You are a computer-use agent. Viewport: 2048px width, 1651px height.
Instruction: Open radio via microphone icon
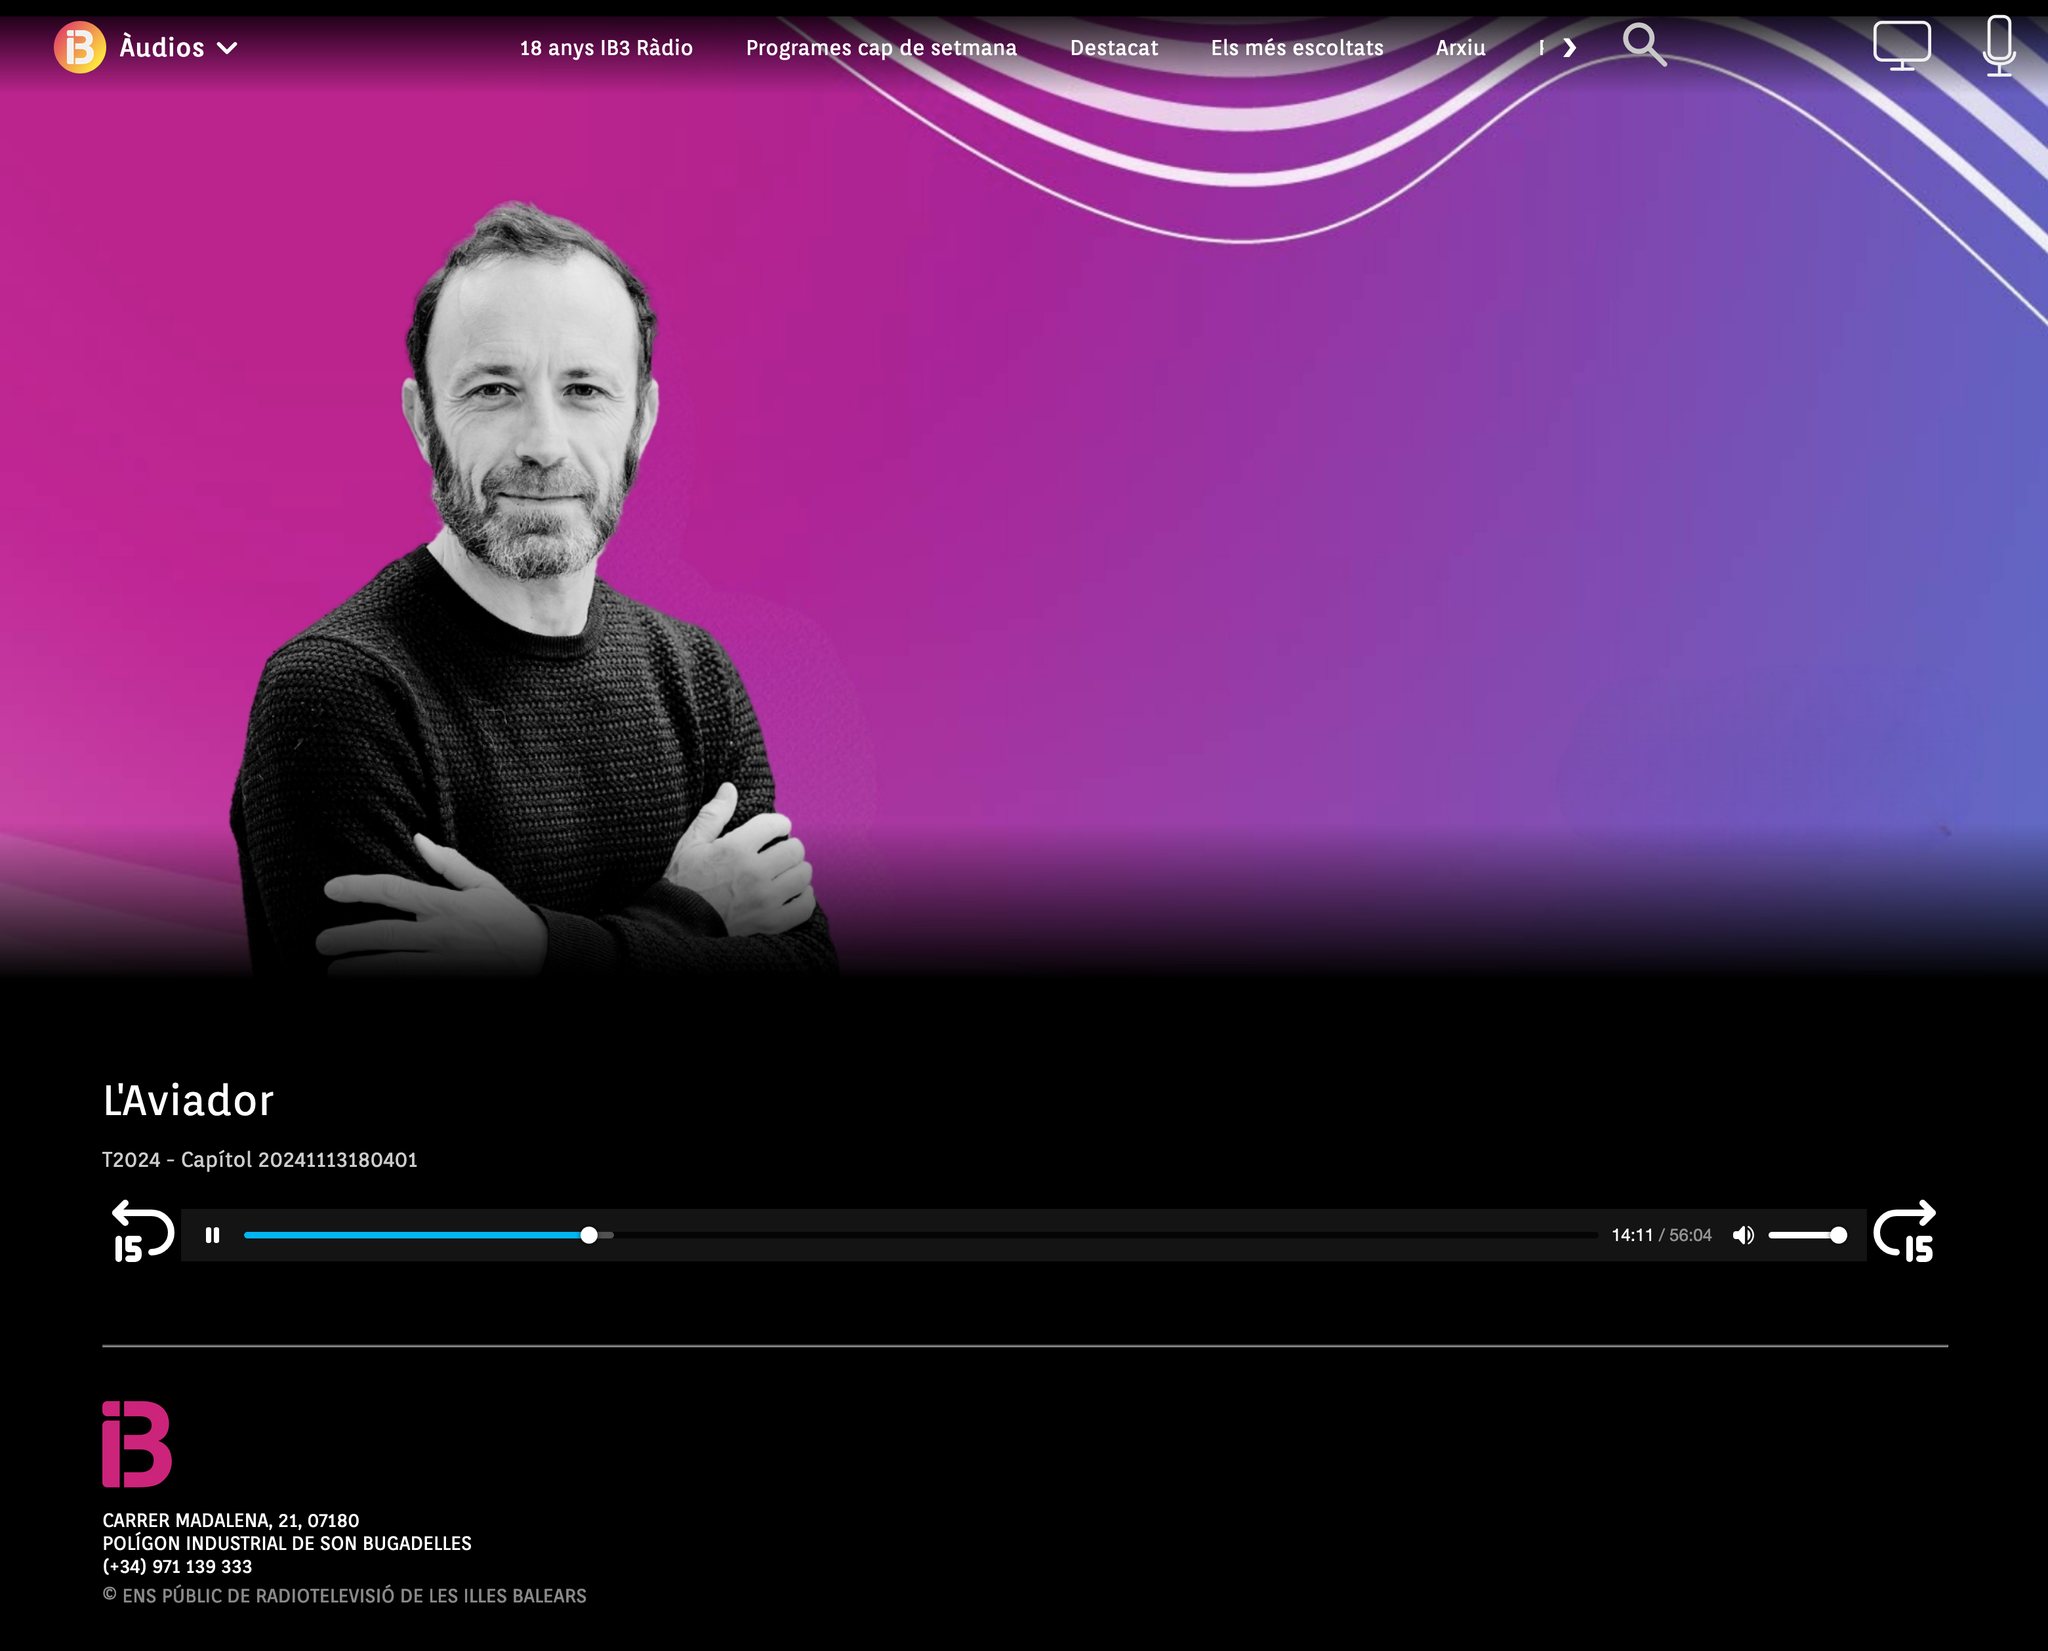[x=1999, y=46]
